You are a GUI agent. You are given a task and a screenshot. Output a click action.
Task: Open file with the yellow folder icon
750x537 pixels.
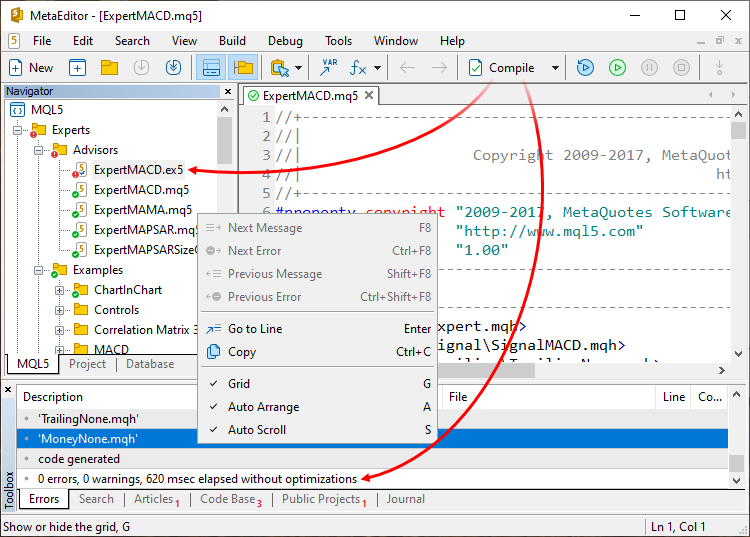click(110, 68)
